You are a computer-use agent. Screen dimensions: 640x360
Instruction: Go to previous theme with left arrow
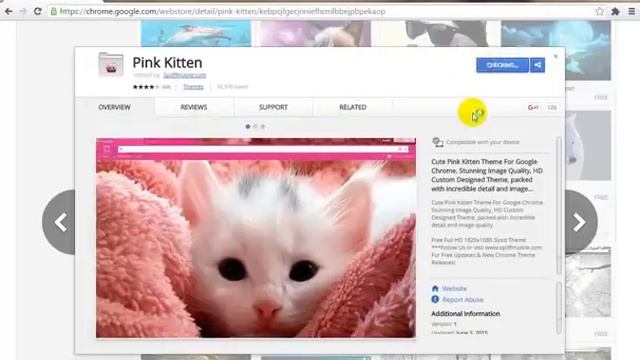click(59, 222)
